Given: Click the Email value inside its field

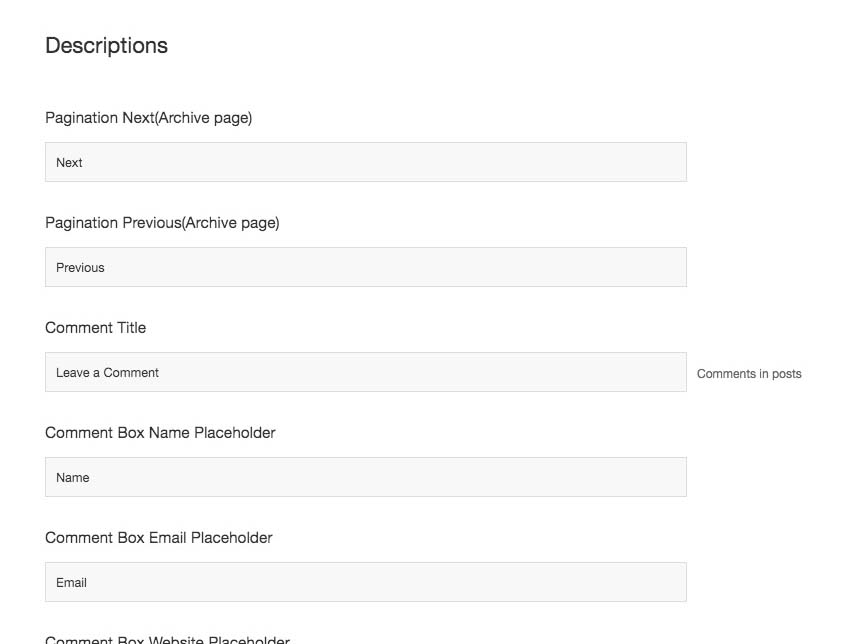Looking at the screenshot, I should [71, 583].
